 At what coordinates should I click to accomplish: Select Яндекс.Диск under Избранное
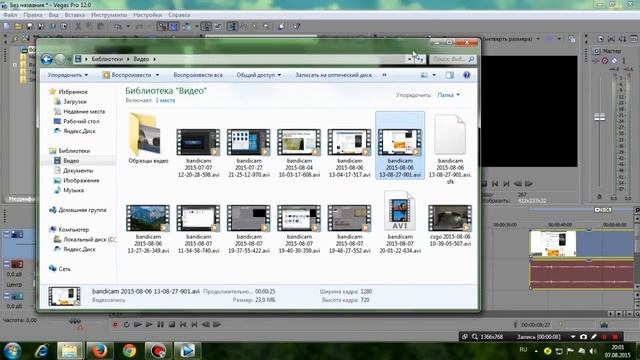tap(79, 131)
